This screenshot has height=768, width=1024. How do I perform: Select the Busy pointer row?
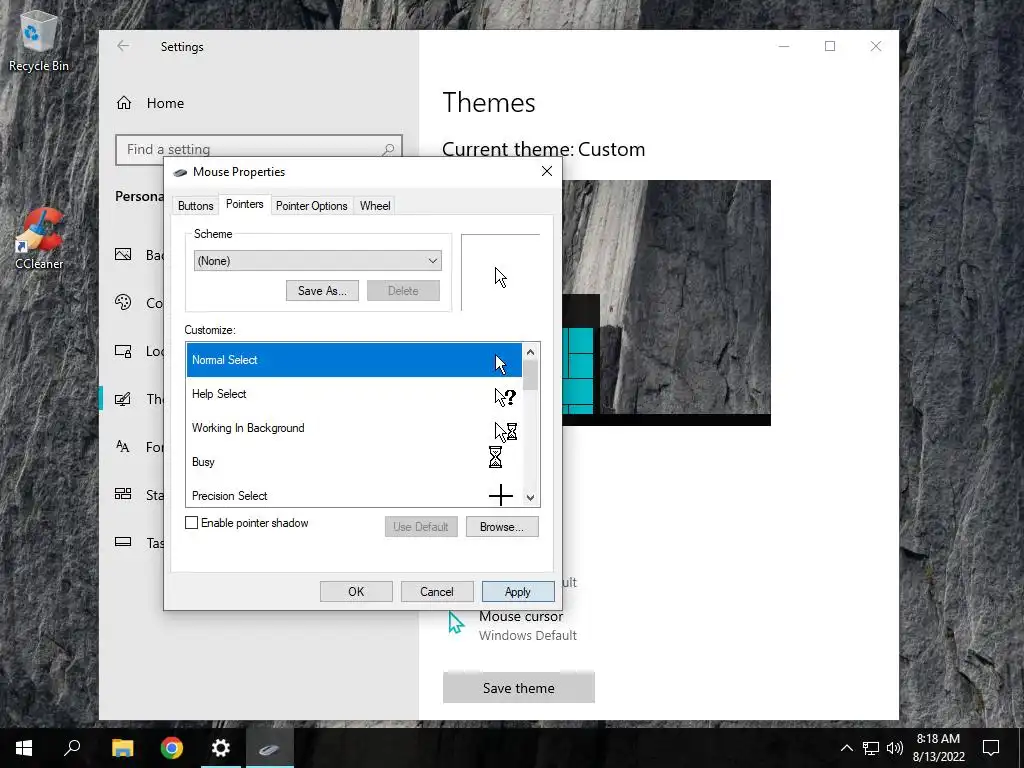click(354, 462)
